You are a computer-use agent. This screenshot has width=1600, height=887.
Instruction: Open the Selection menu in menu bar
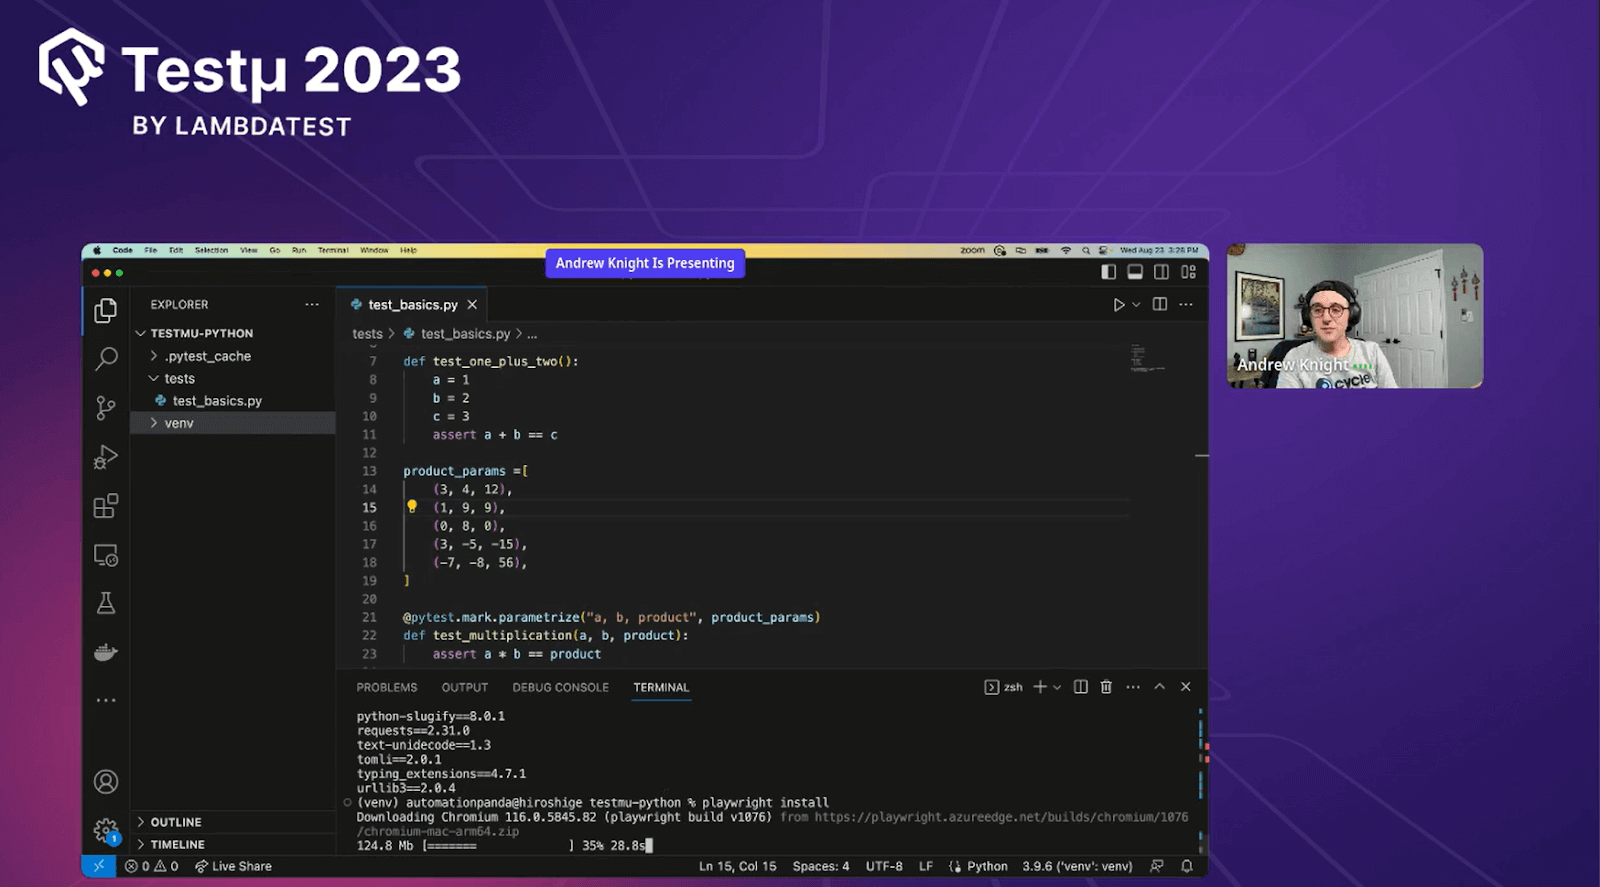[x=211, y=250]
